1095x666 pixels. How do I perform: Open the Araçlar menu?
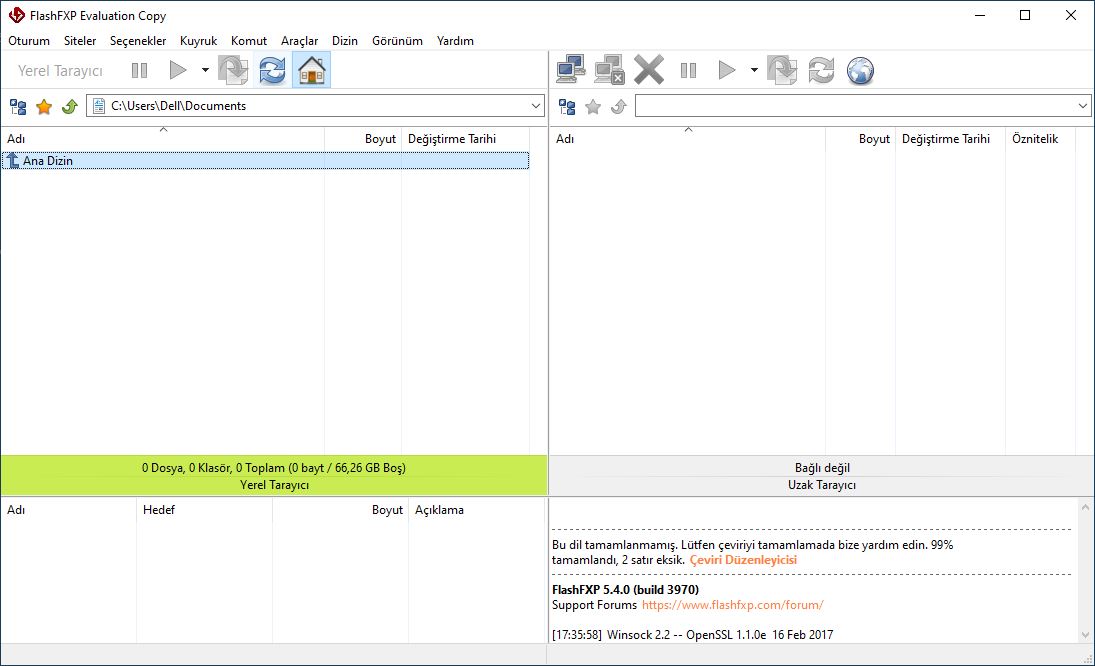click(x=300, y=40)
